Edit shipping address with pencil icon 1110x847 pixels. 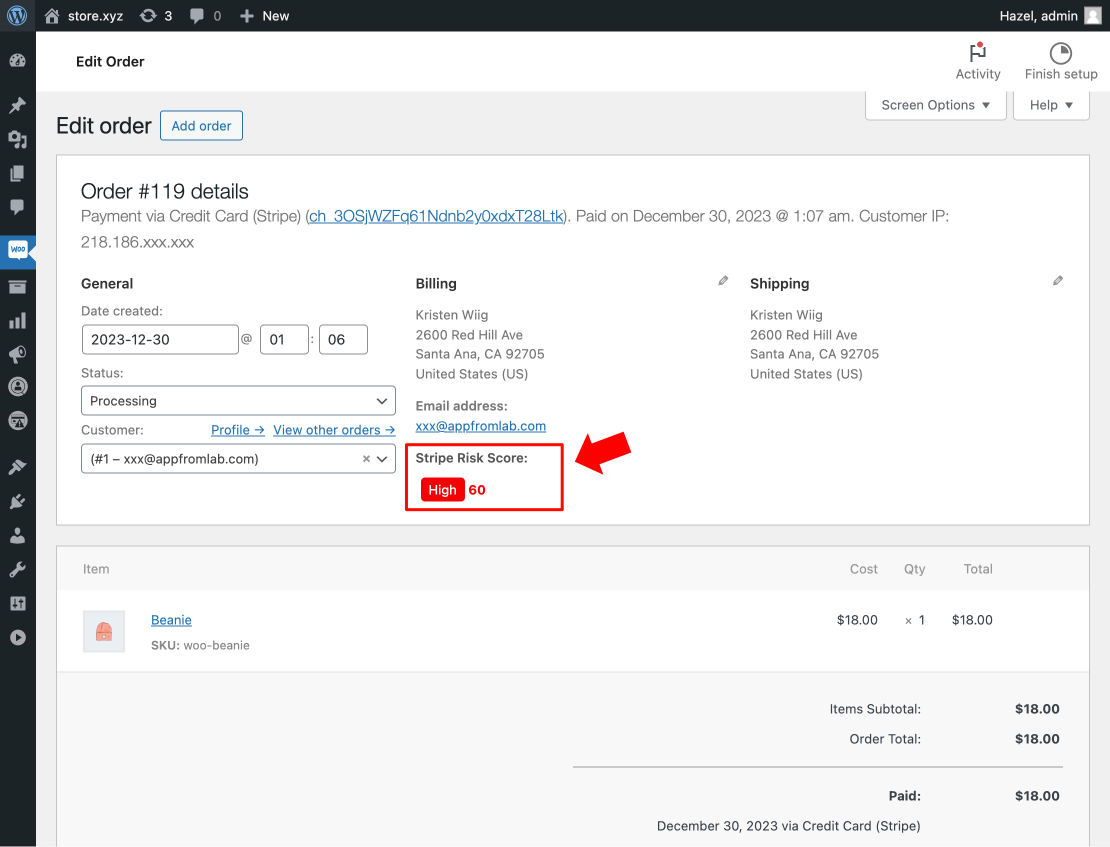(x=1058, y=281)
